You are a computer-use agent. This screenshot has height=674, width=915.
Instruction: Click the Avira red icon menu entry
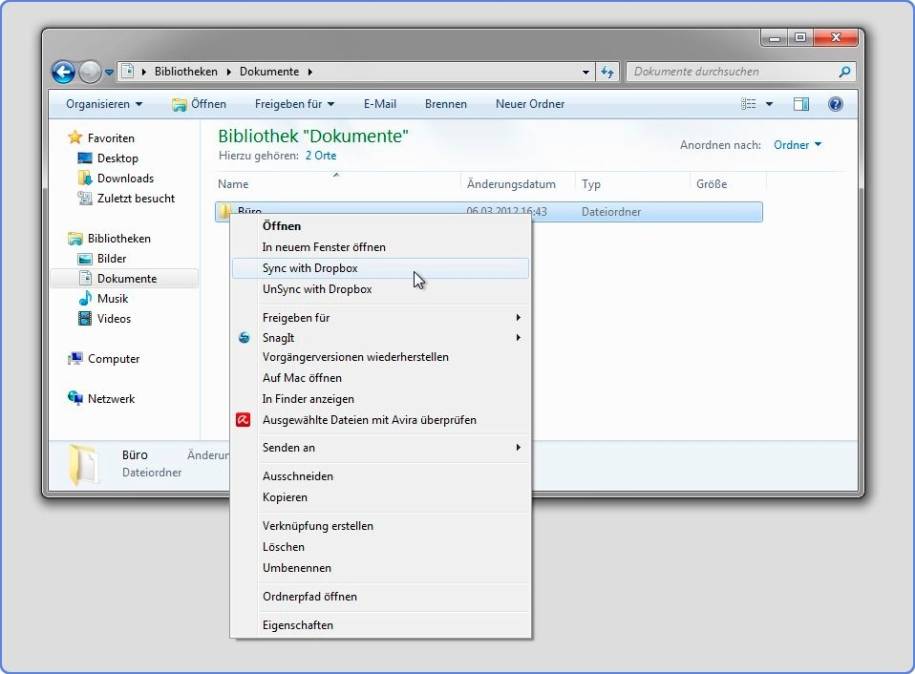tap(243, 420)
